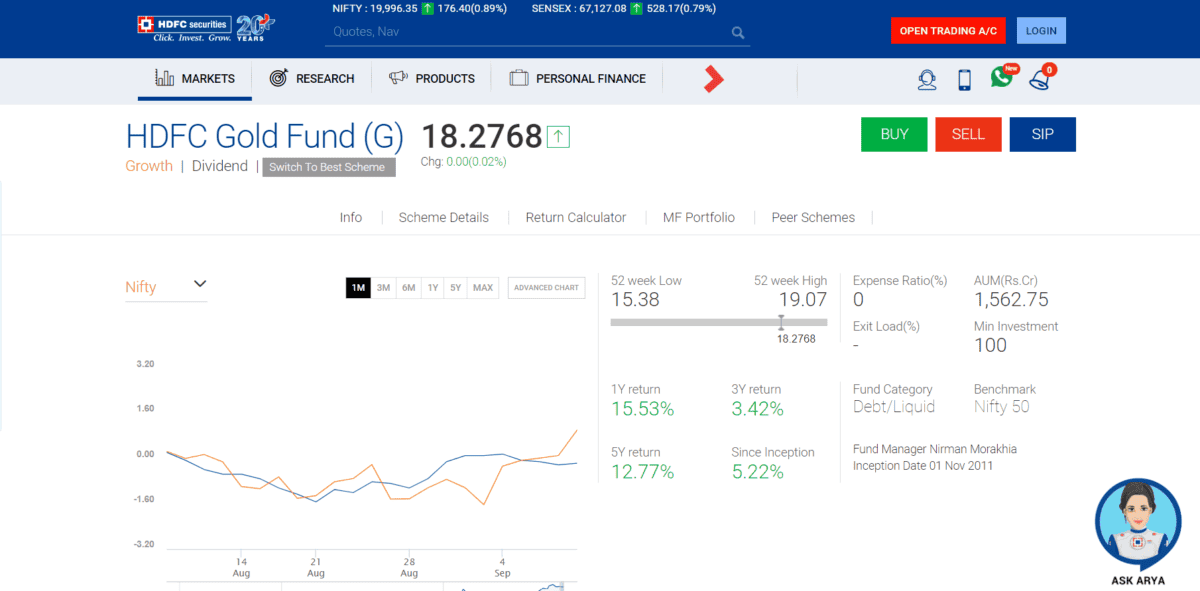
Task: Click the green BUY button
Action: tap(893, 134)
